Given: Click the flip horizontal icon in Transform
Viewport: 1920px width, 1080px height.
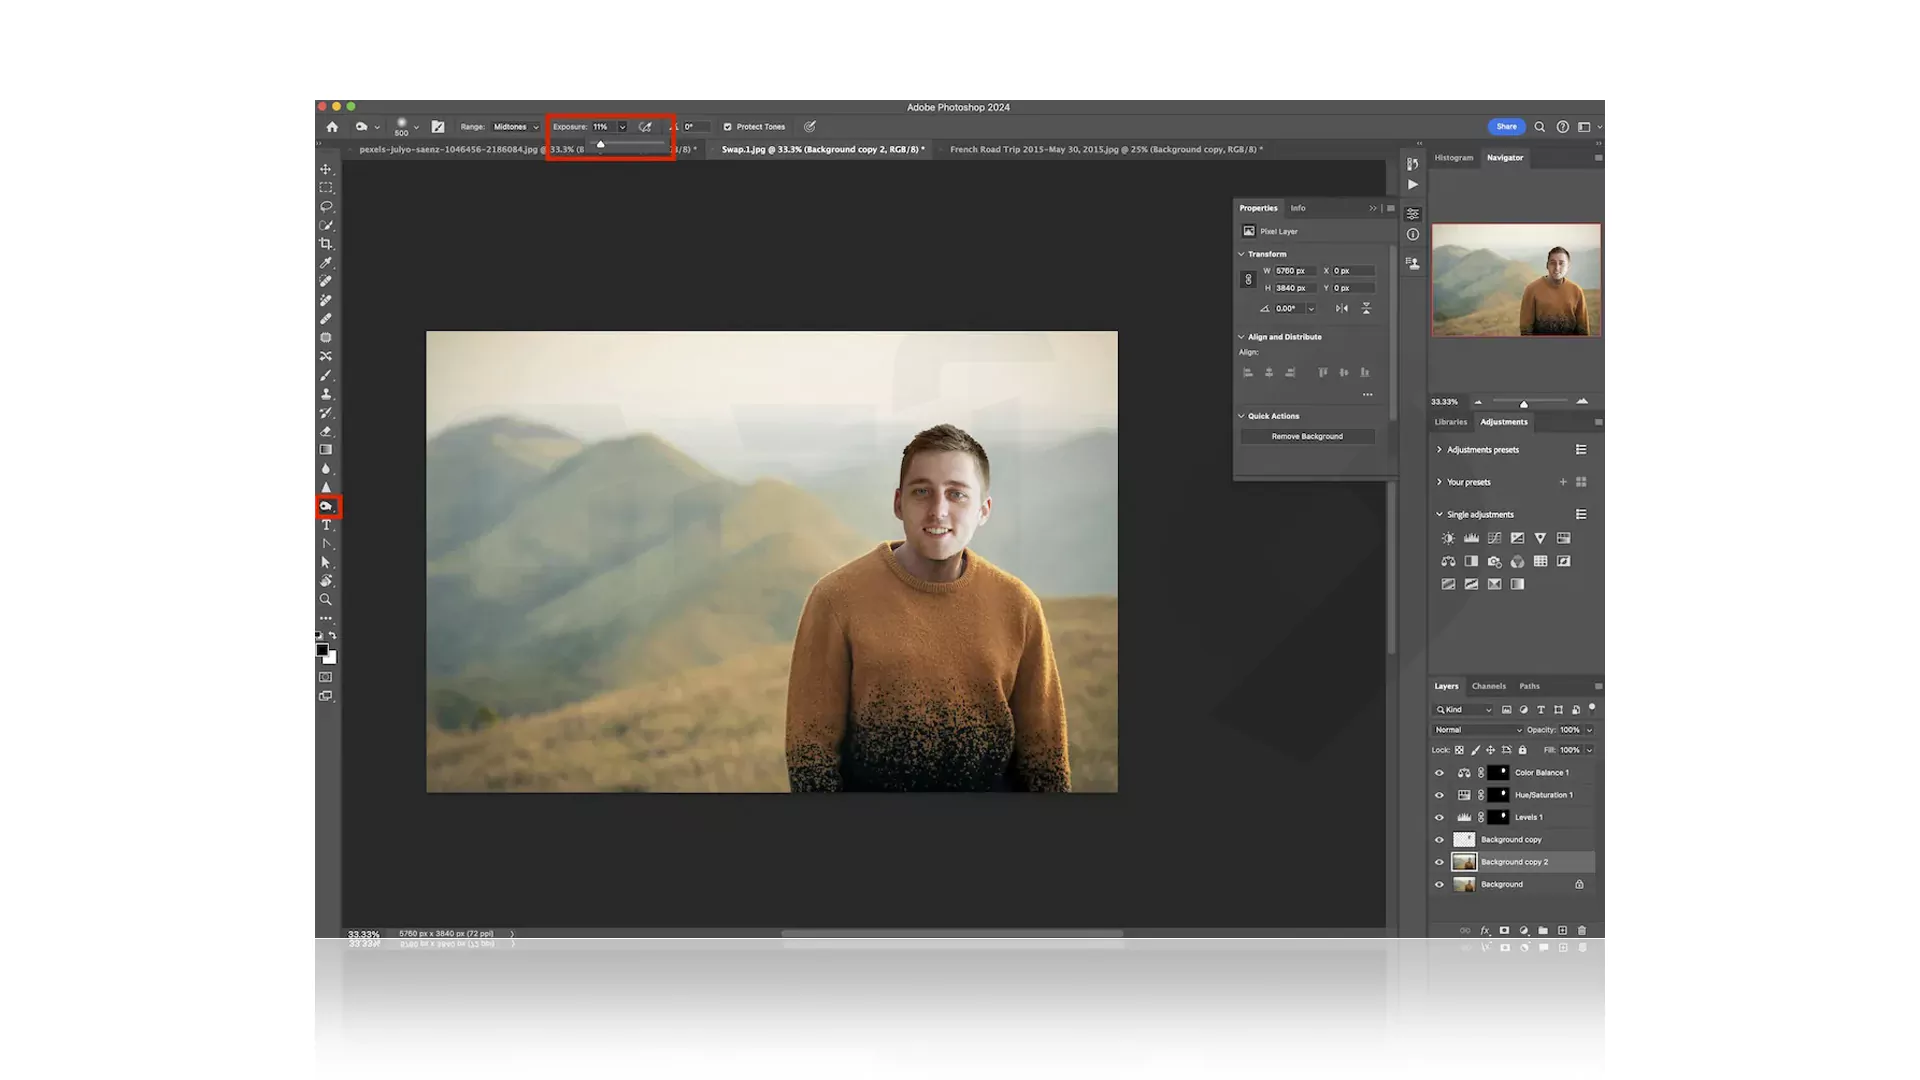Looking at the screenshot, I should pyautogui.click(x=1342, y=308).
